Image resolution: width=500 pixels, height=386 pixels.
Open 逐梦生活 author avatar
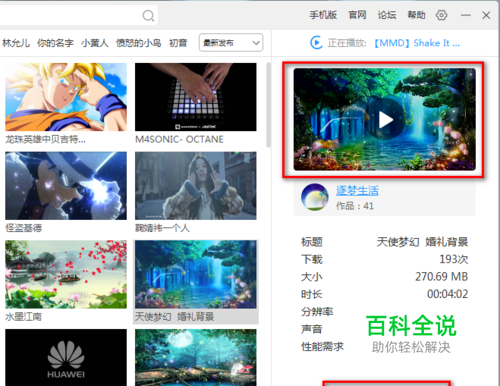pyautogui.click(x=314, y=197)
